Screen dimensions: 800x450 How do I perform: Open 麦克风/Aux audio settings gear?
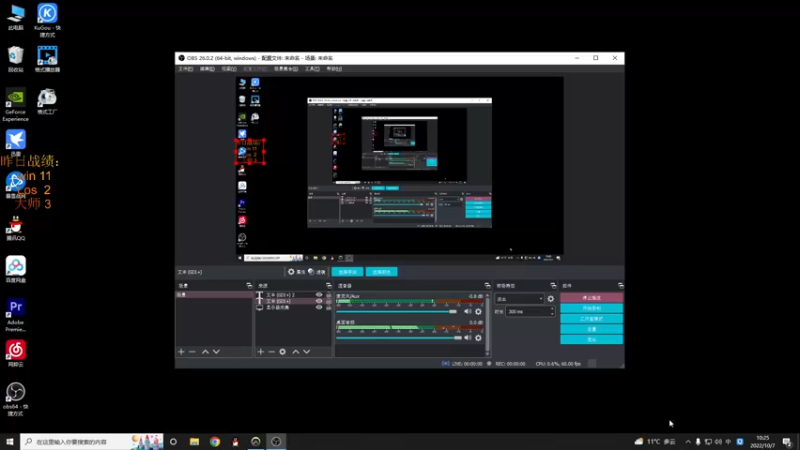(x=478, y=311)
